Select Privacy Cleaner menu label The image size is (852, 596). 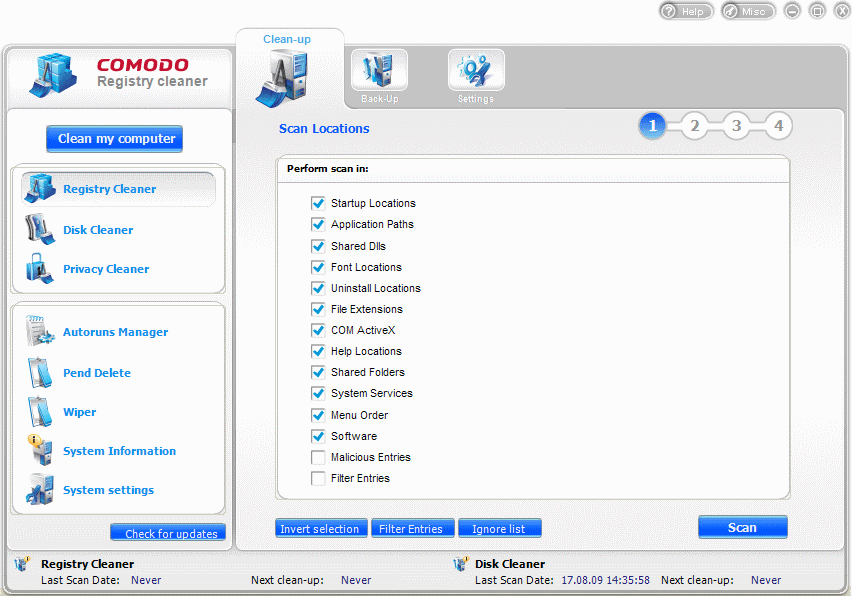(106, 269)
